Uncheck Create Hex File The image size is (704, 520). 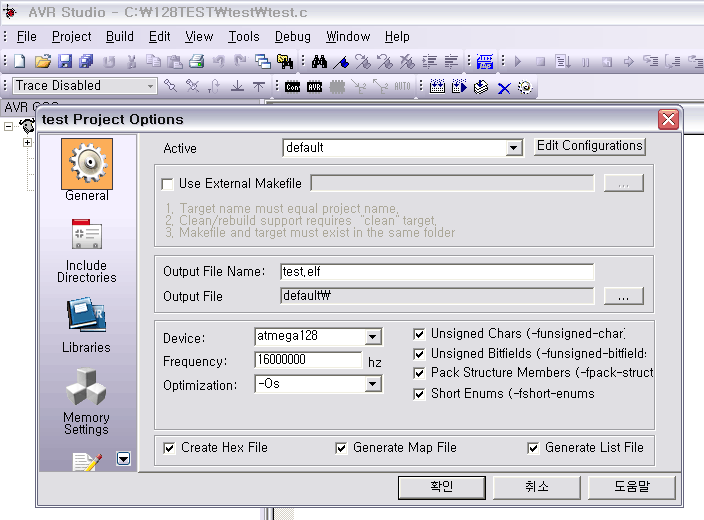(169, 448)
